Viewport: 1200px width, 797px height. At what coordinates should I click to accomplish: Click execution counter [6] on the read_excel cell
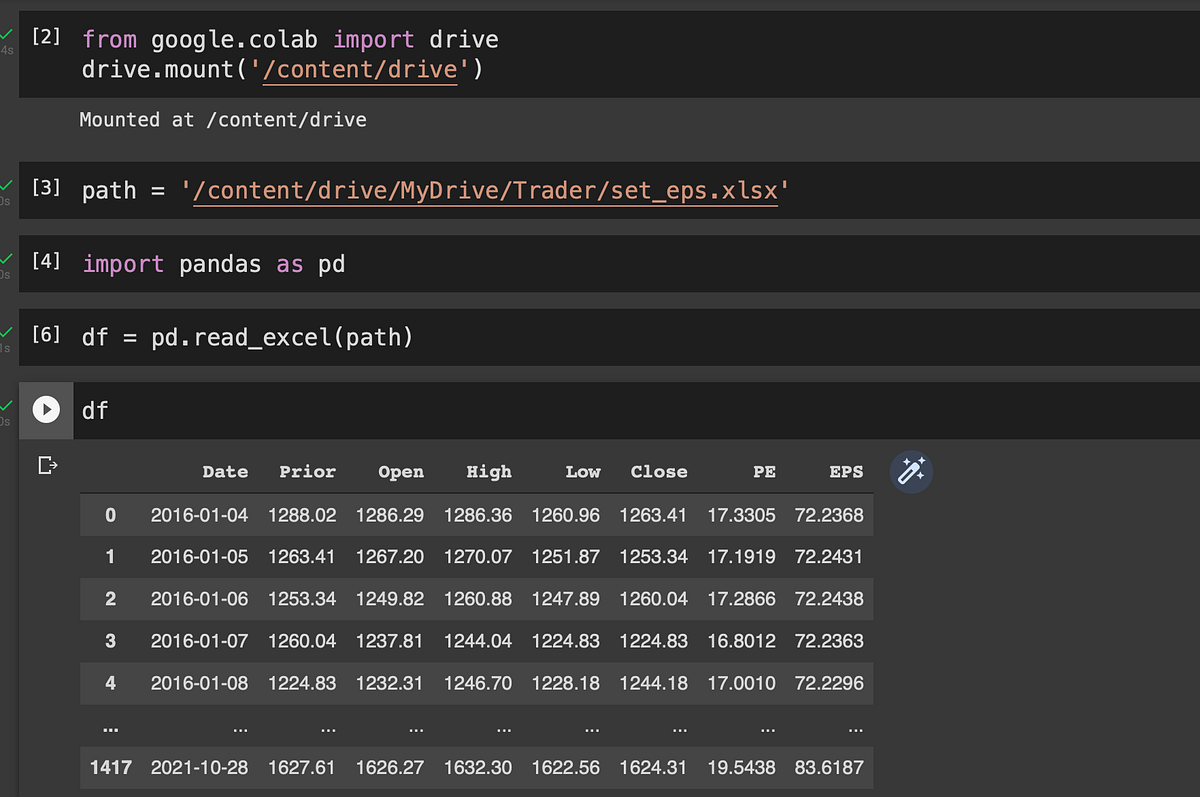(x=46, y=331)
